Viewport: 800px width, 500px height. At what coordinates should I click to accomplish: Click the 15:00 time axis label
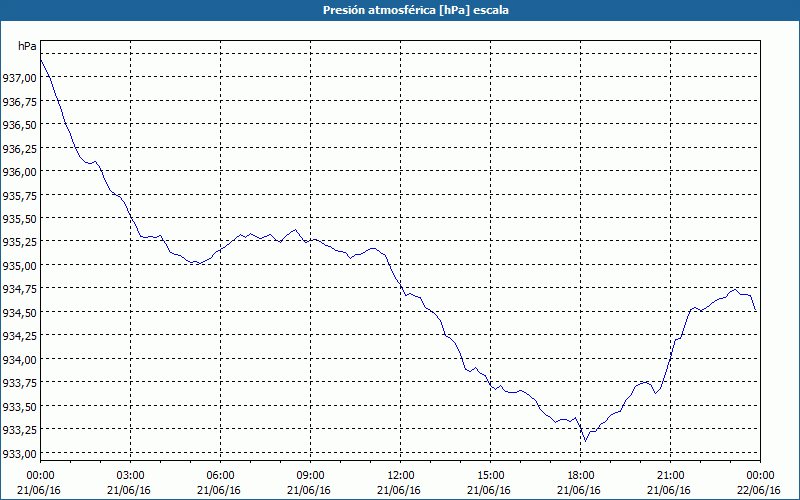[490, 476]
